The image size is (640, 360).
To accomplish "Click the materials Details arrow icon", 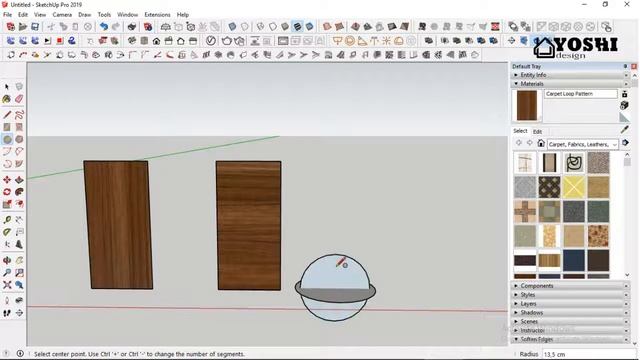I will click(625, 143).
